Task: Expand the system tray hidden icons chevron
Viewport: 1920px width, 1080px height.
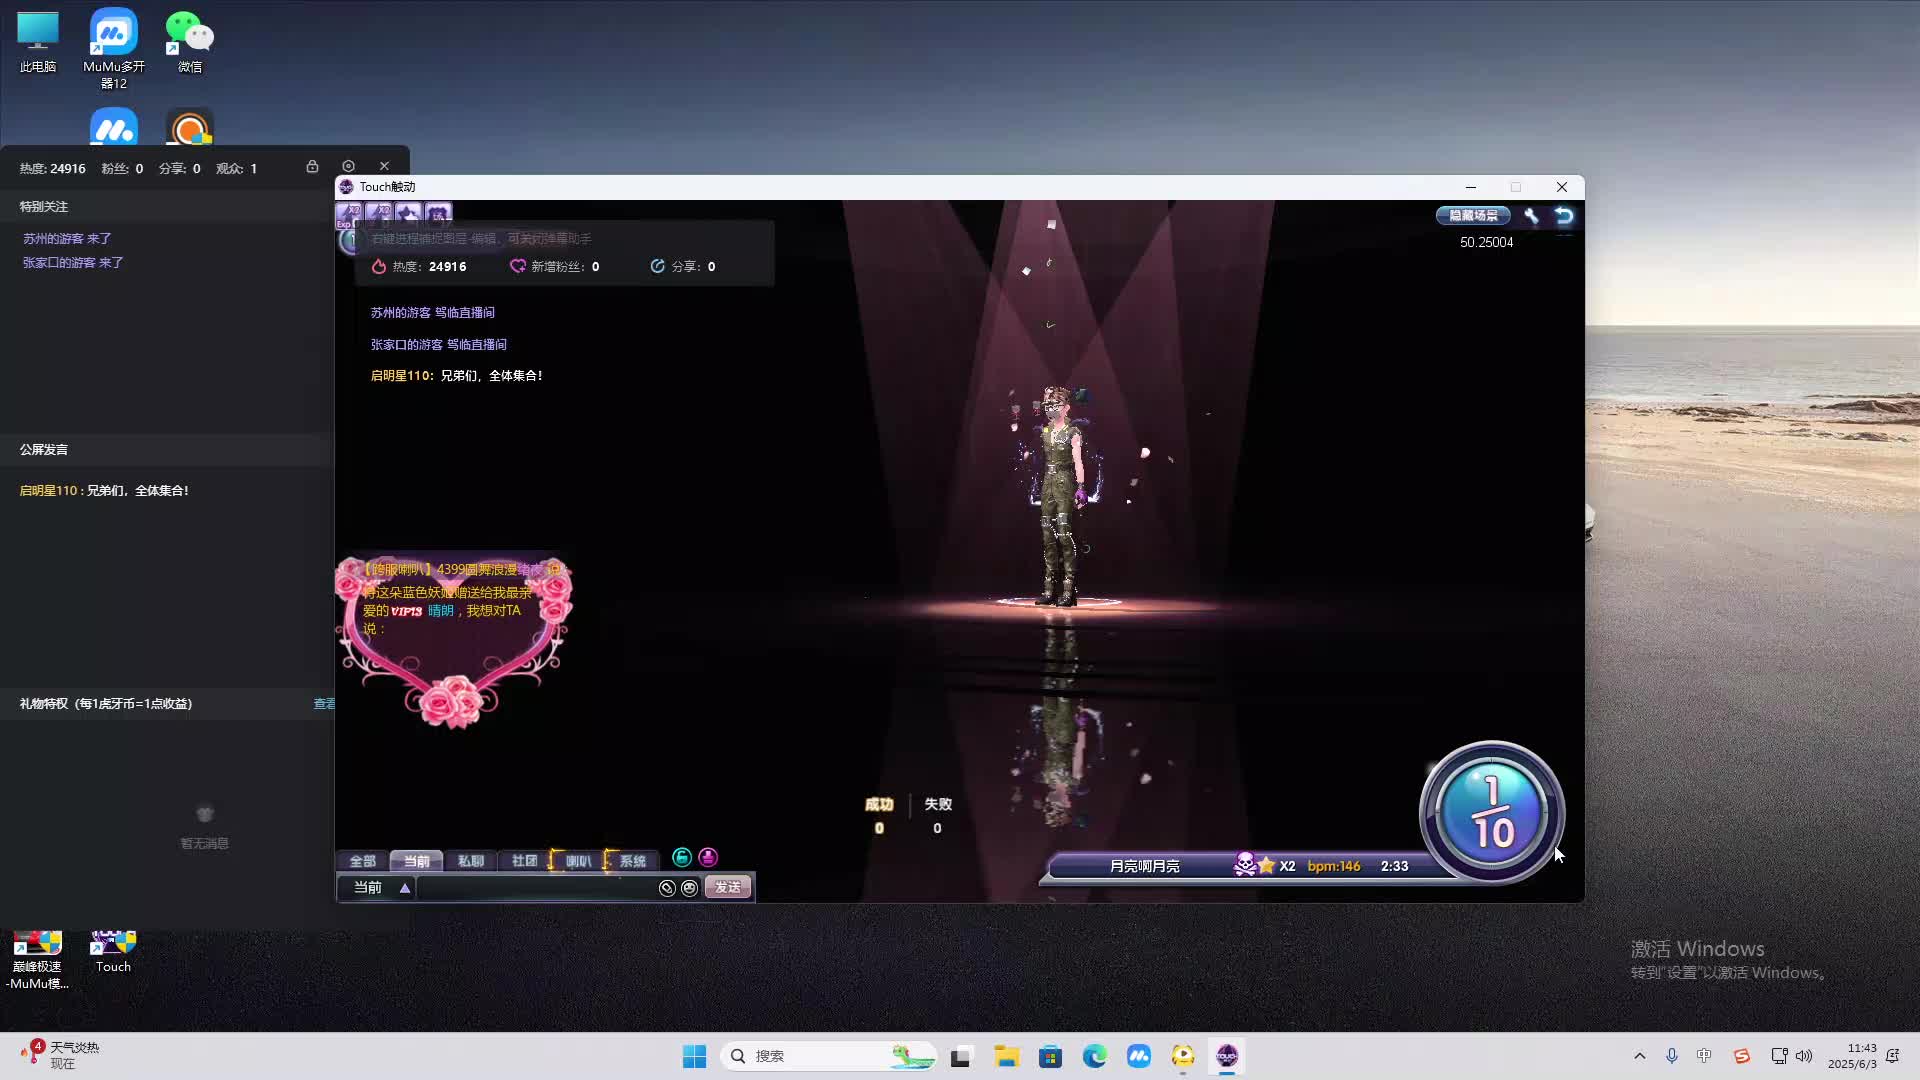Action: click(1639, 1056)
